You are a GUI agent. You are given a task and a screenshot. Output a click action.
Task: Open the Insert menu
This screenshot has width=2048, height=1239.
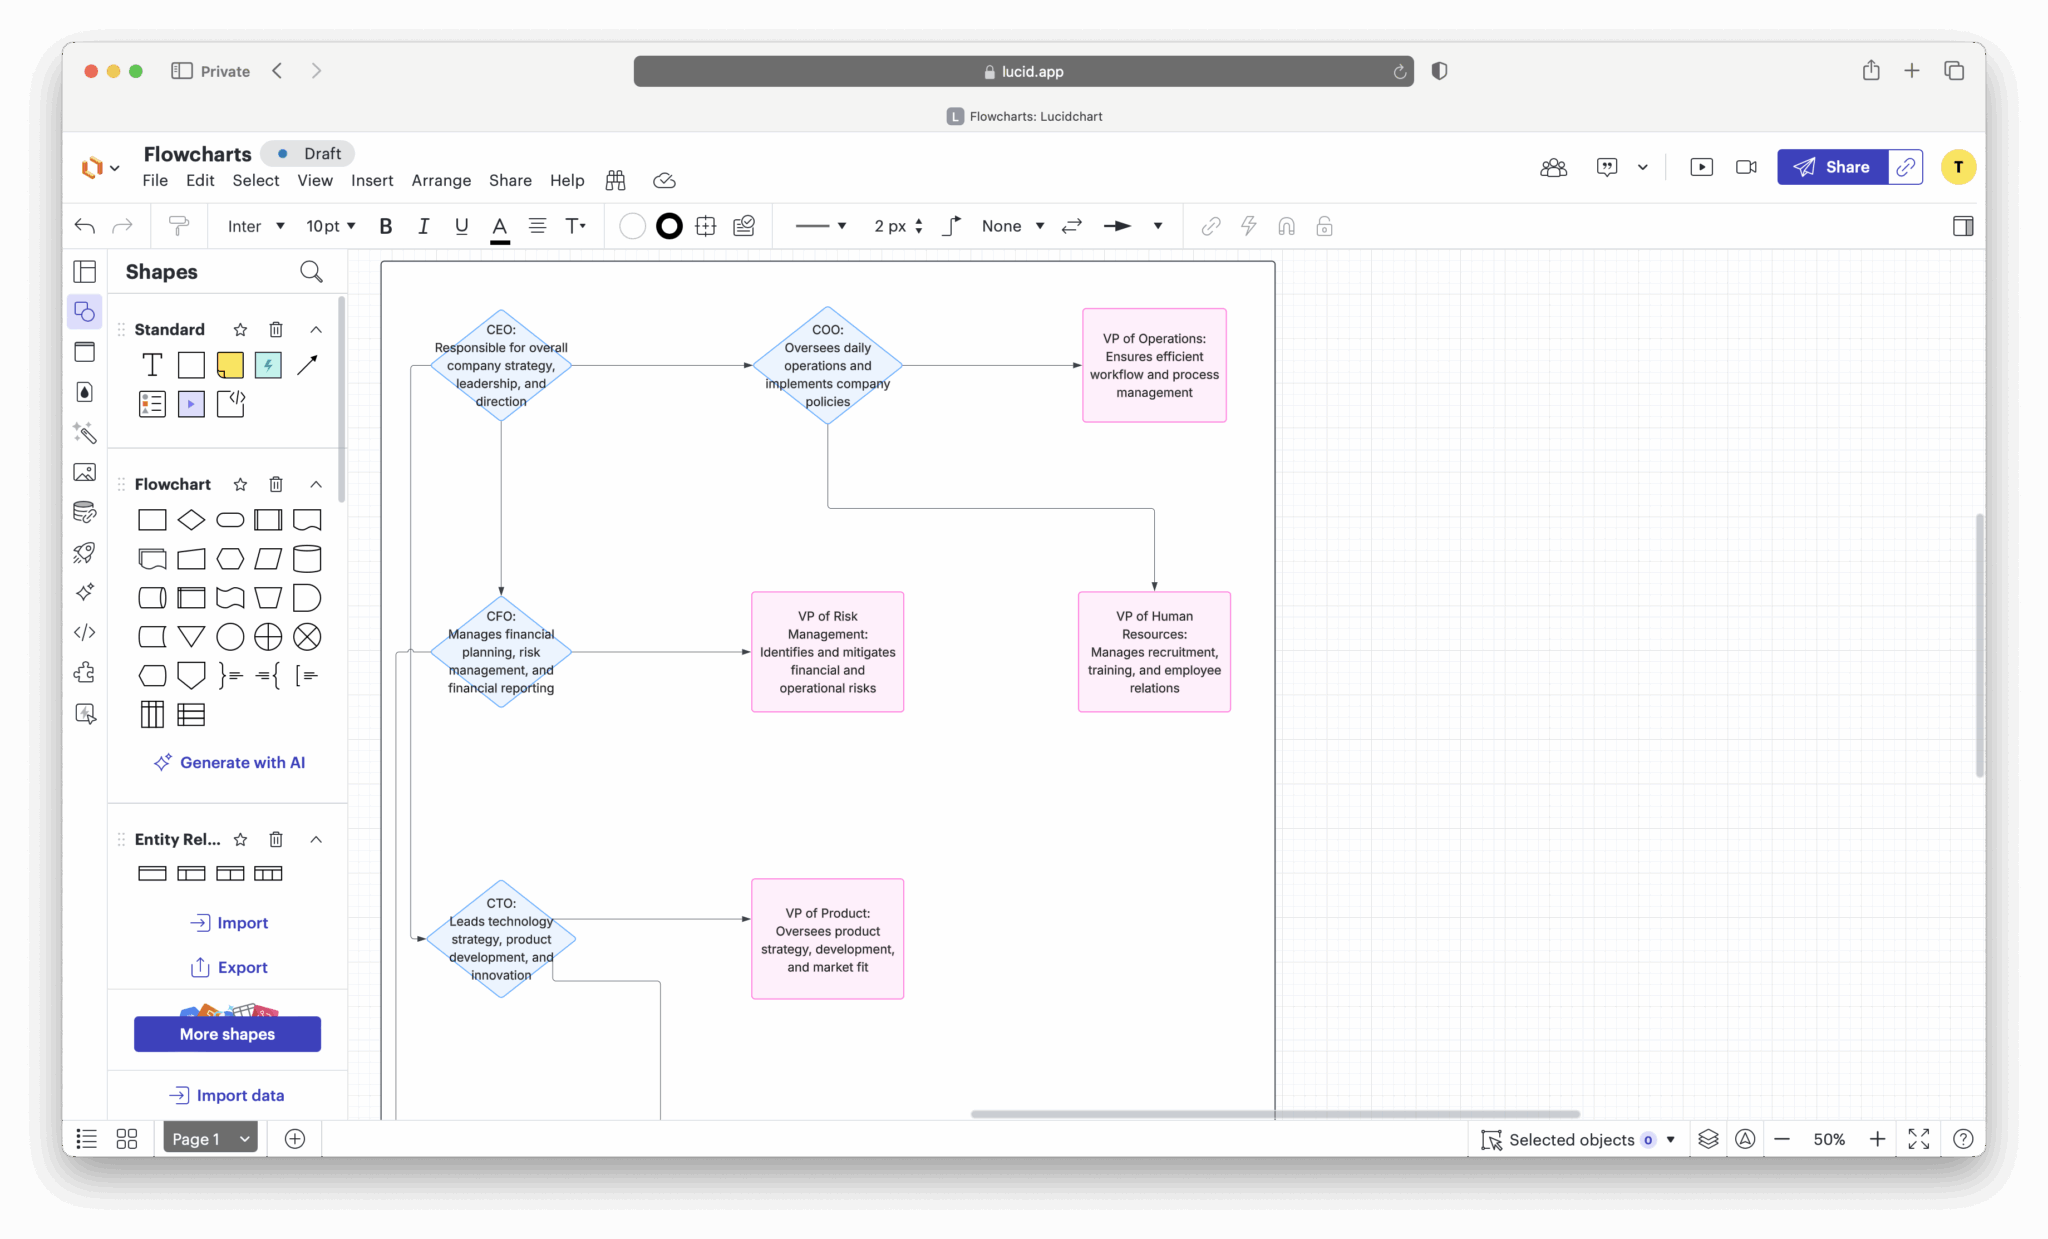pos(372,181)
